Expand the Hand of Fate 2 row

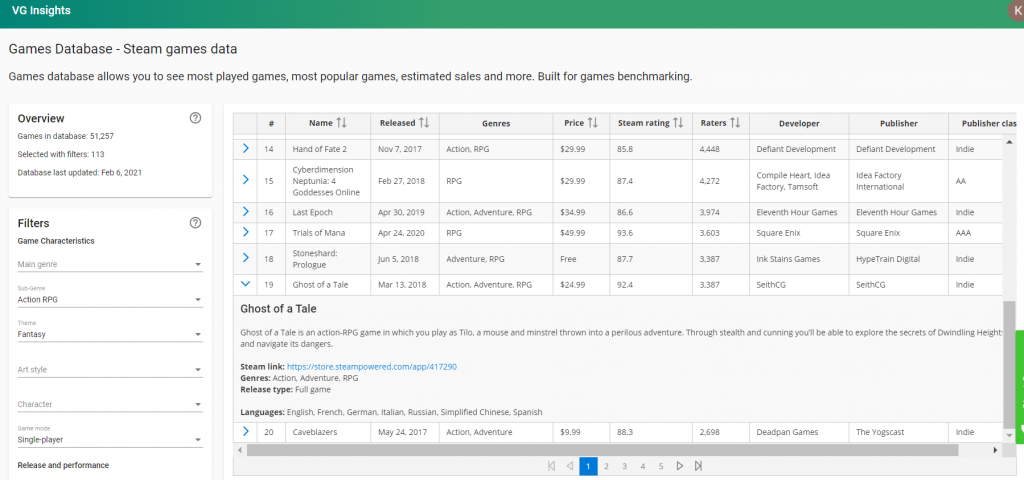pyautogui.click(x=246, y=149)
